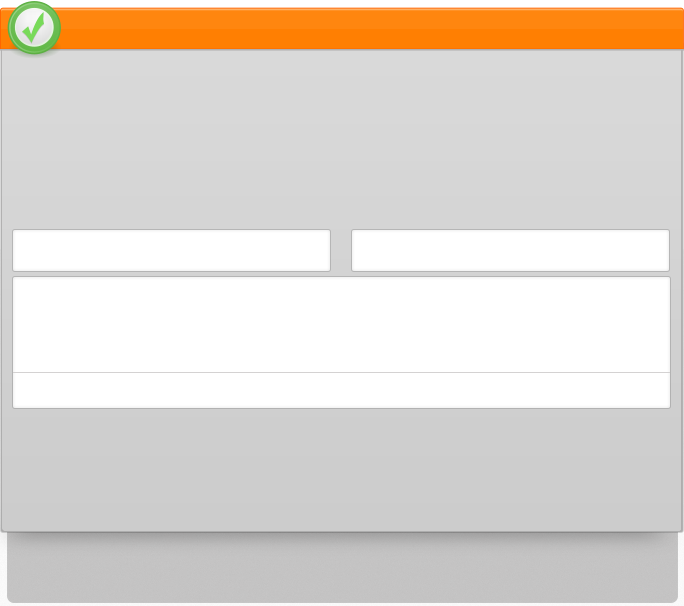Focus the left white input field
The image size is (684, 606).
point(171,250)
